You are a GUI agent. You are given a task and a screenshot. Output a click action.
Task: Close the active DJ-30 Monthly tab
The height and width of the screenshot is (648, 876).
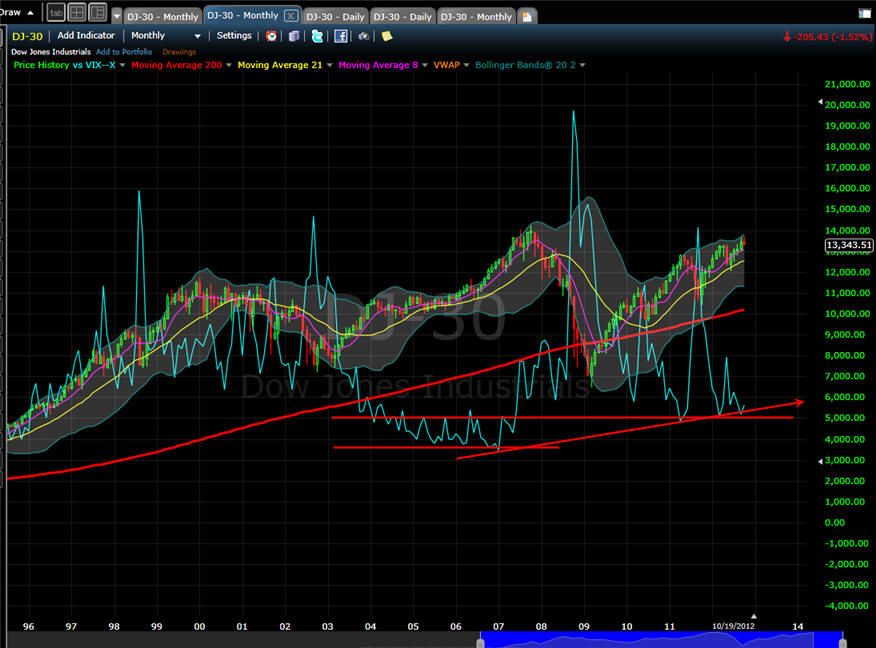290,16
